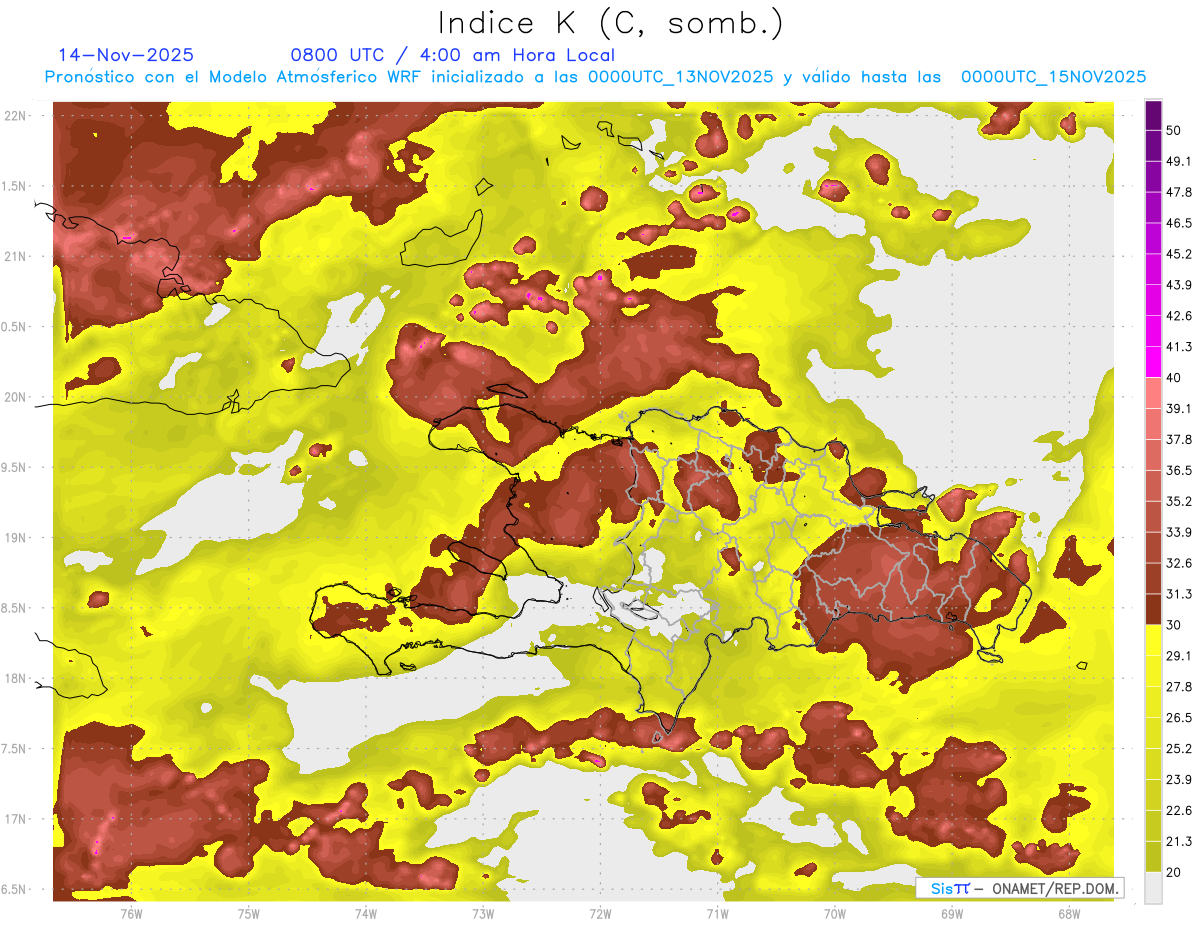Viewport: 1200px width, 927px height.
Task: Click the "20" color scale value
Action: tap(1175, 872)
